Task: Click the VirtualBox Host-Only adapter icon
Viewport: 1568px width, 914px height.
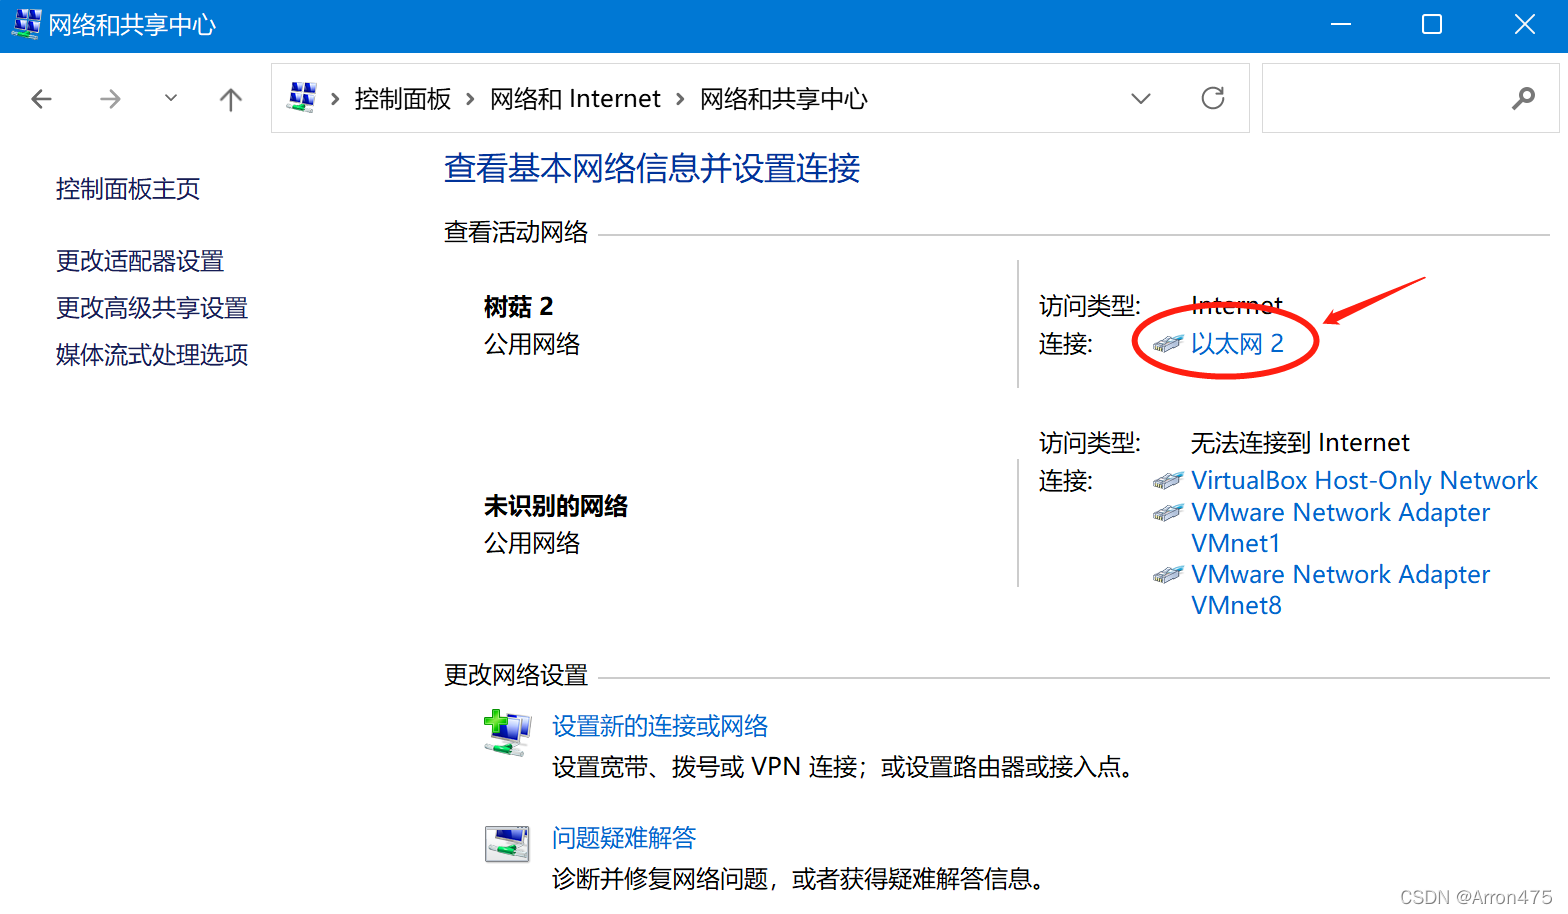Action: click(1167, 482)
